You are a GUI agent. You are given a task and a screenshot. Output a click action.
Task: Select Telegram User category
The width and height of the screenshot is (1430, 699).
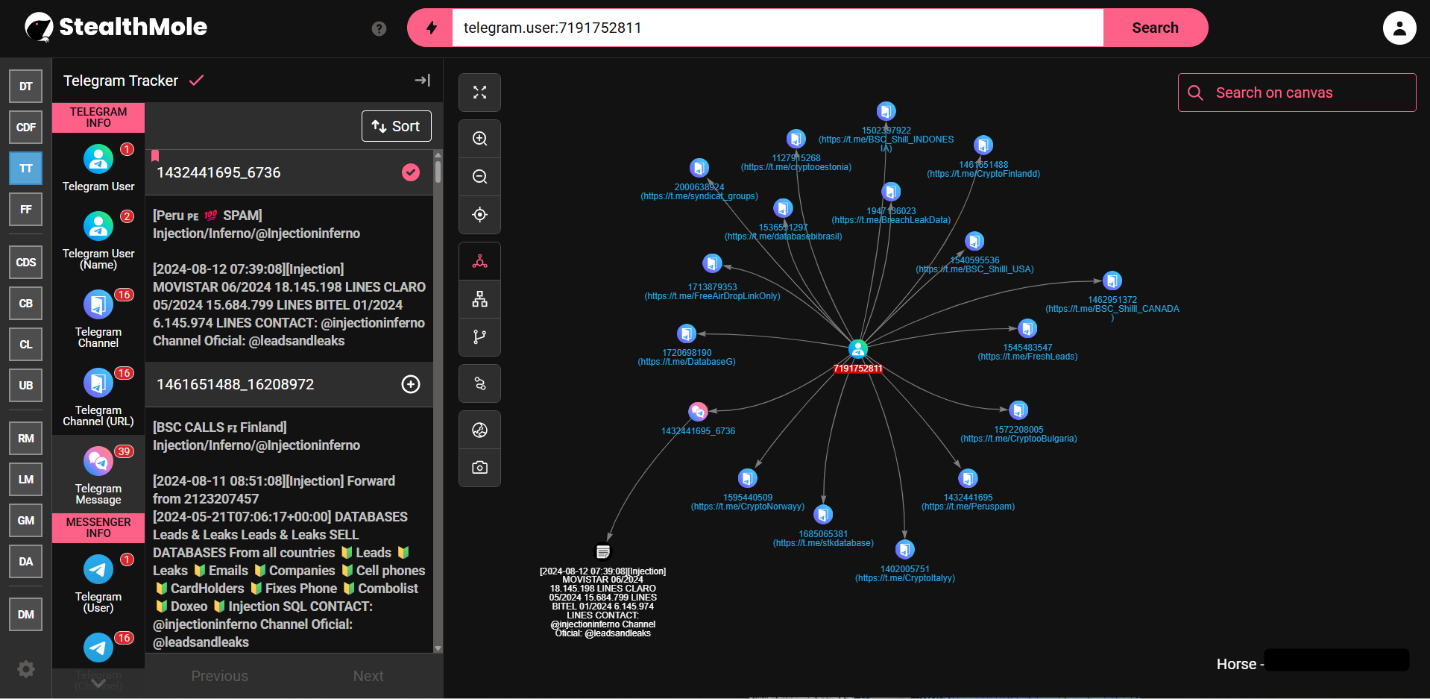tap(98, 168)
